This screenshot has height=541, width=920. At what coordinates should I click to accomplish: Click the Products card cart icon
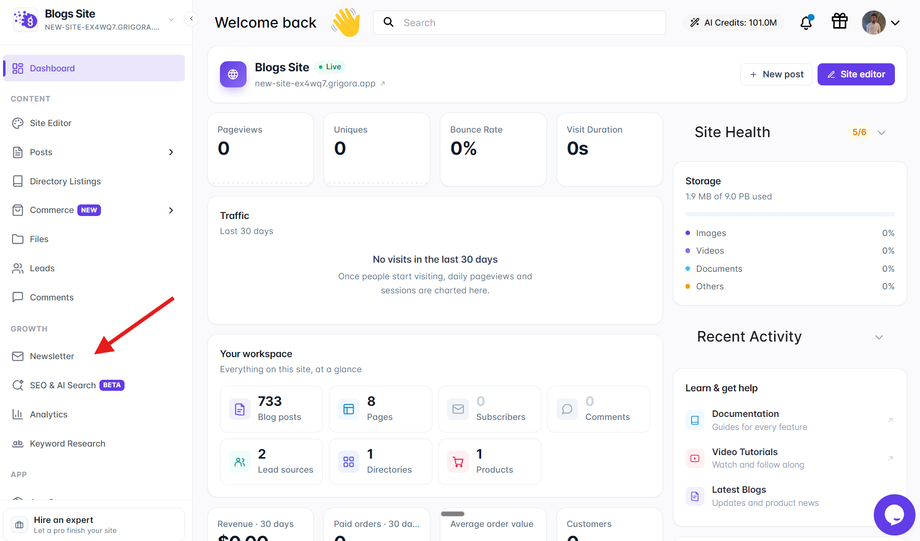point(458,462)
